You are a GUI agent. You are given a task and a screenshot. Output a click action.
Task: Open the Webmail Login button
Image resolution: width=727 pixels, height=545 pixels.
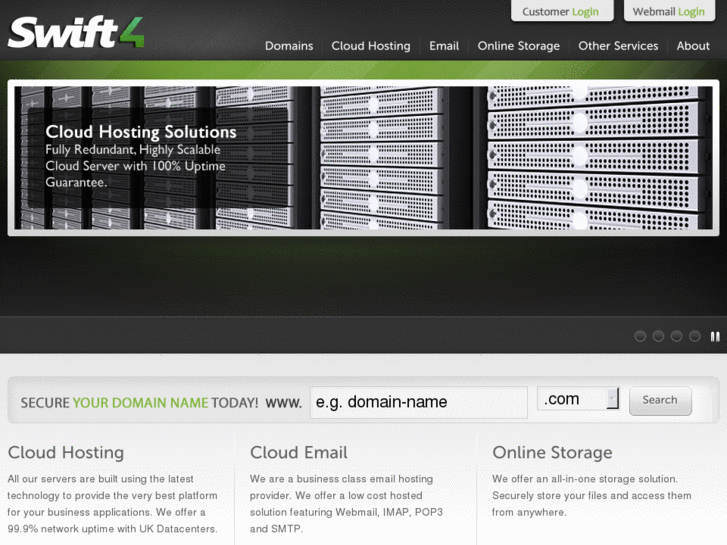[x=669, y=11]
